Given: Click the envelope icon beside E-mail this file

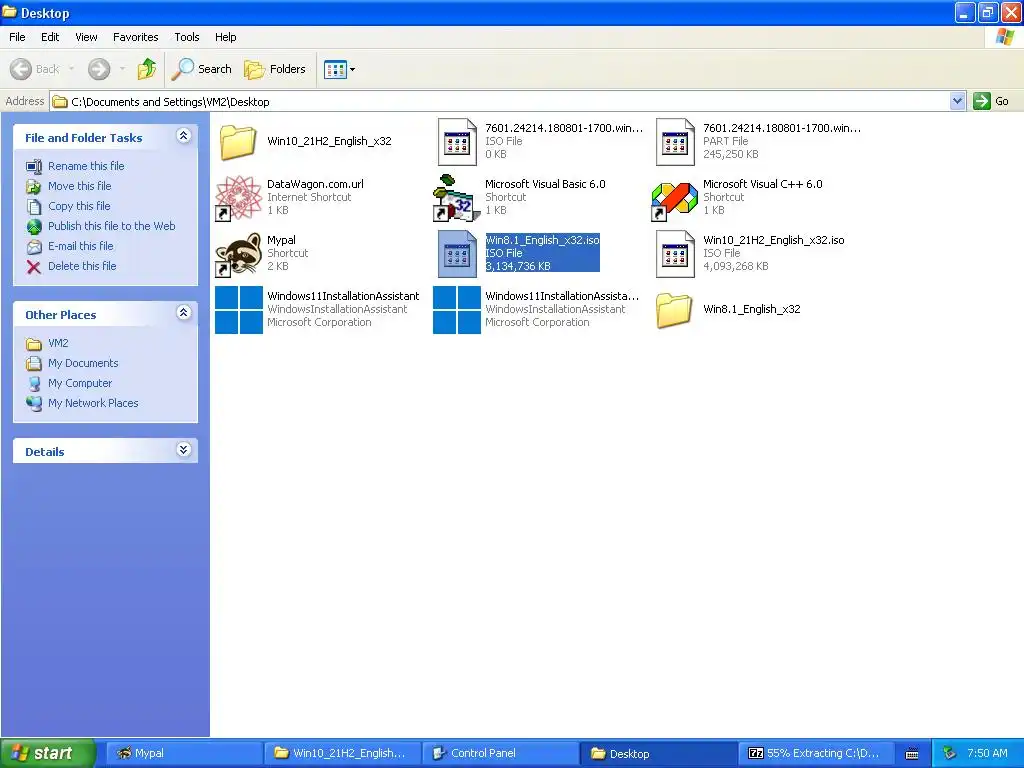Looking at the screenshot, I should 34,247.
